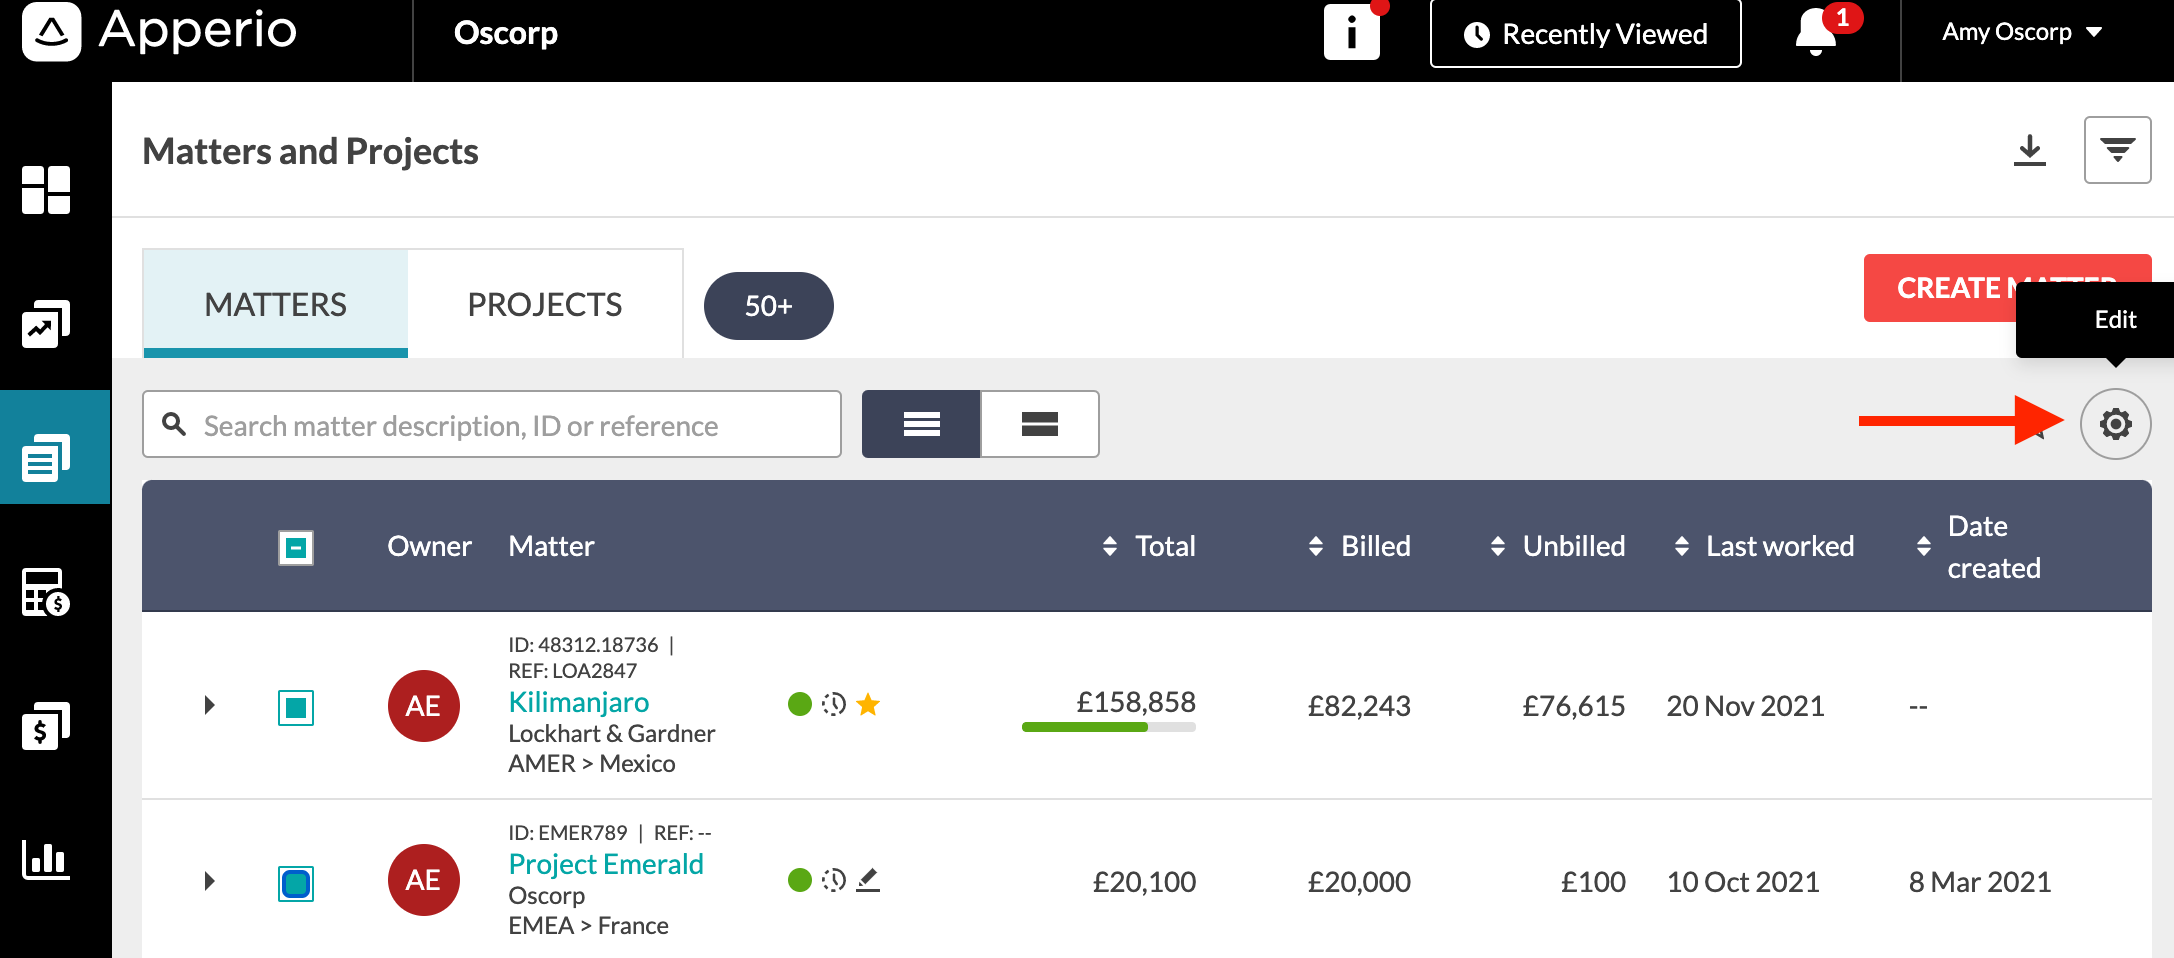Open the bar chart reports sidebar icon
The height and width of the screenshot is (958, 2174).
[x=46, y=860]
